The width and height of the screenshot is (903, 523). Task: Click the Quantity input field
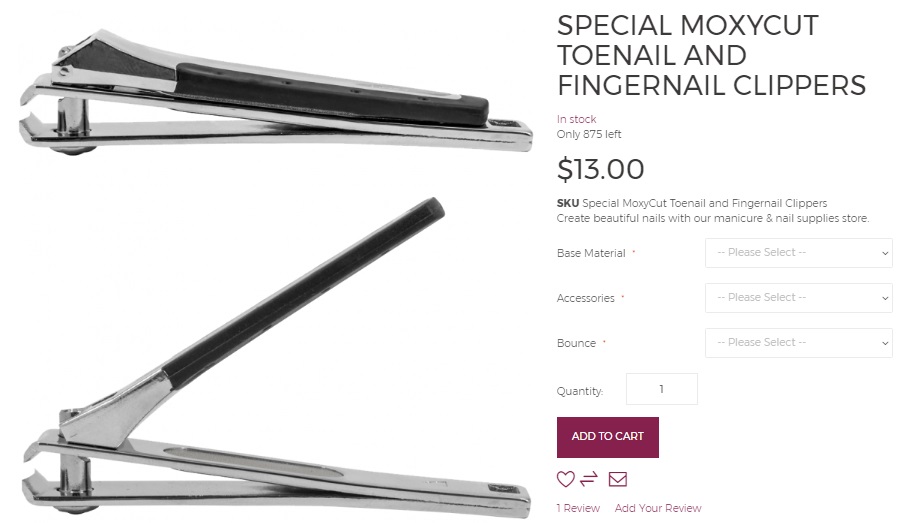662,389
